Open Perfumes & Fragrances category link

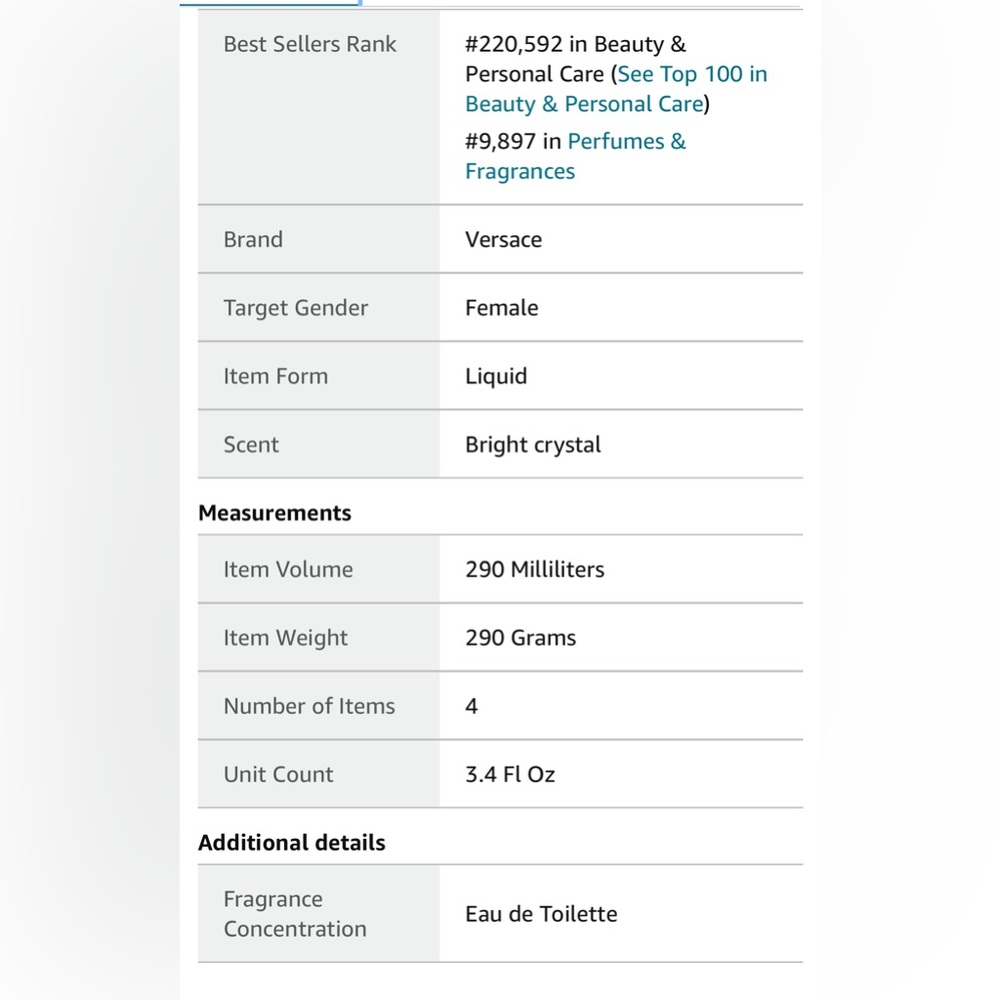click(x=575, y=156)
